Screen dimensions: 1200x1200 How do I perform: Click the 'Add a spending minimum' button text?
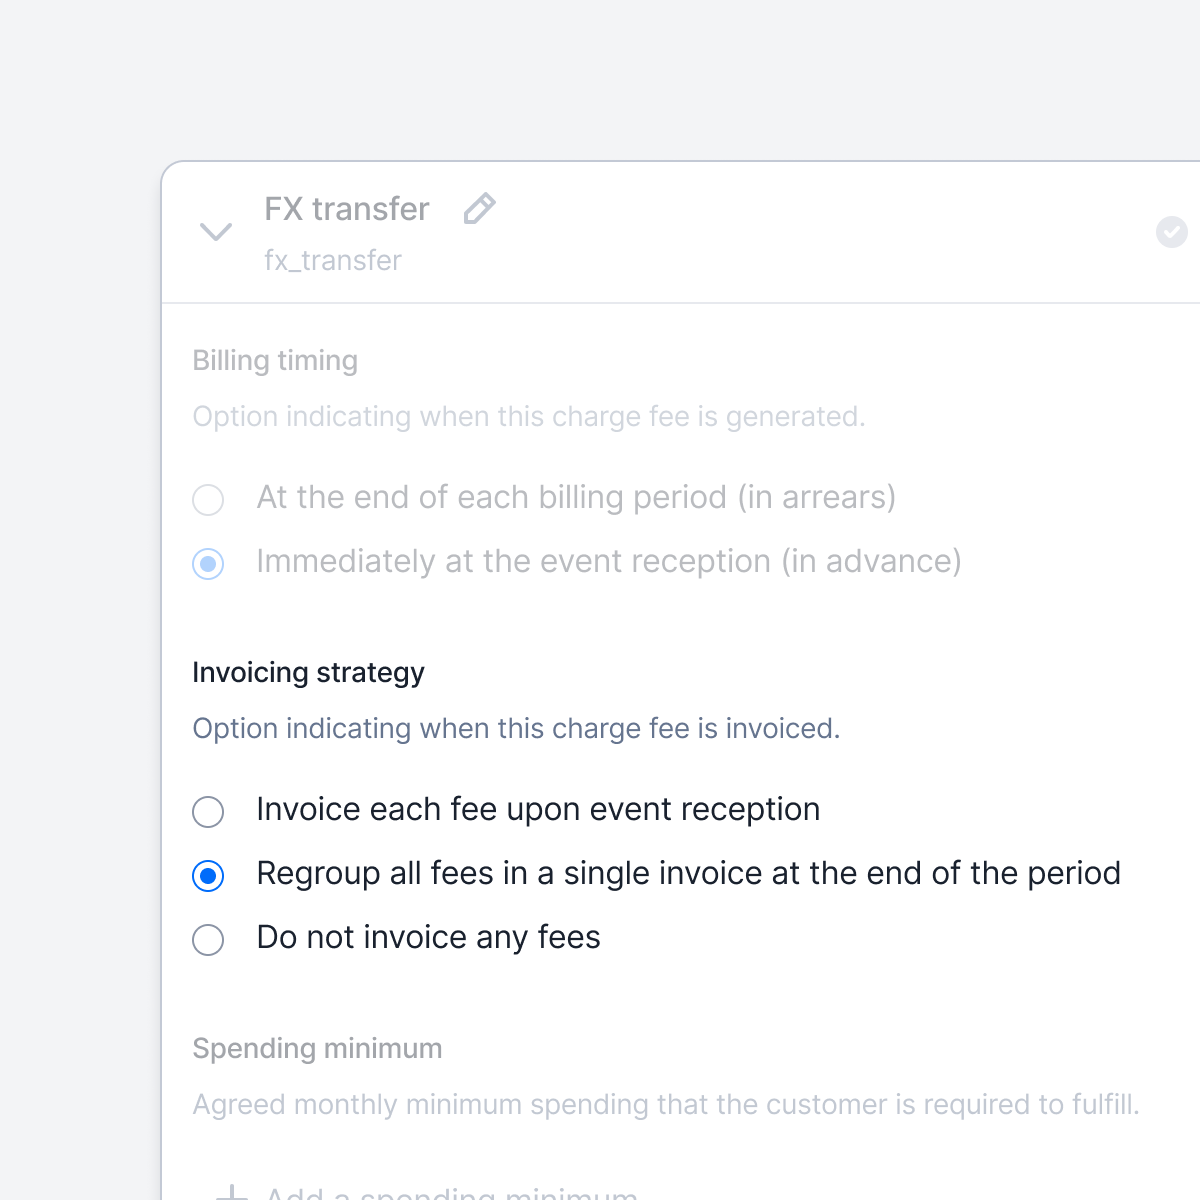pyautogui.click(x=451, y=1192)
